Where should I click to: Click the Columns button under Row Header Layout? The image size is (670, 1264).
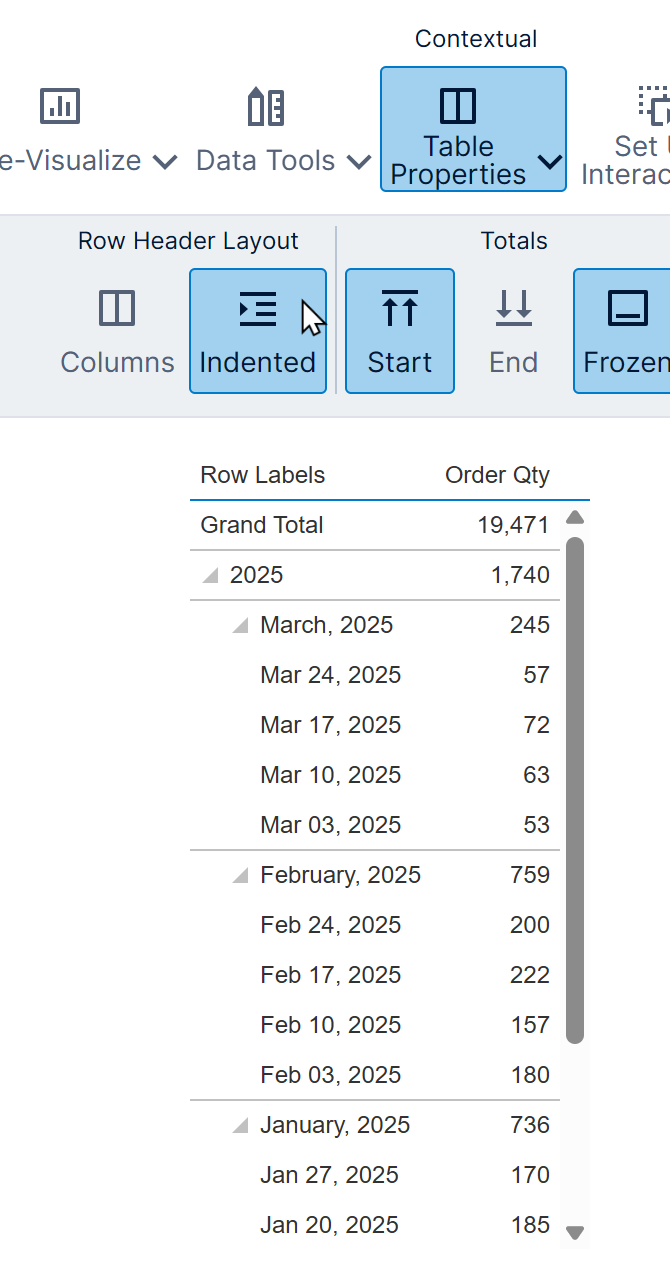116,330
